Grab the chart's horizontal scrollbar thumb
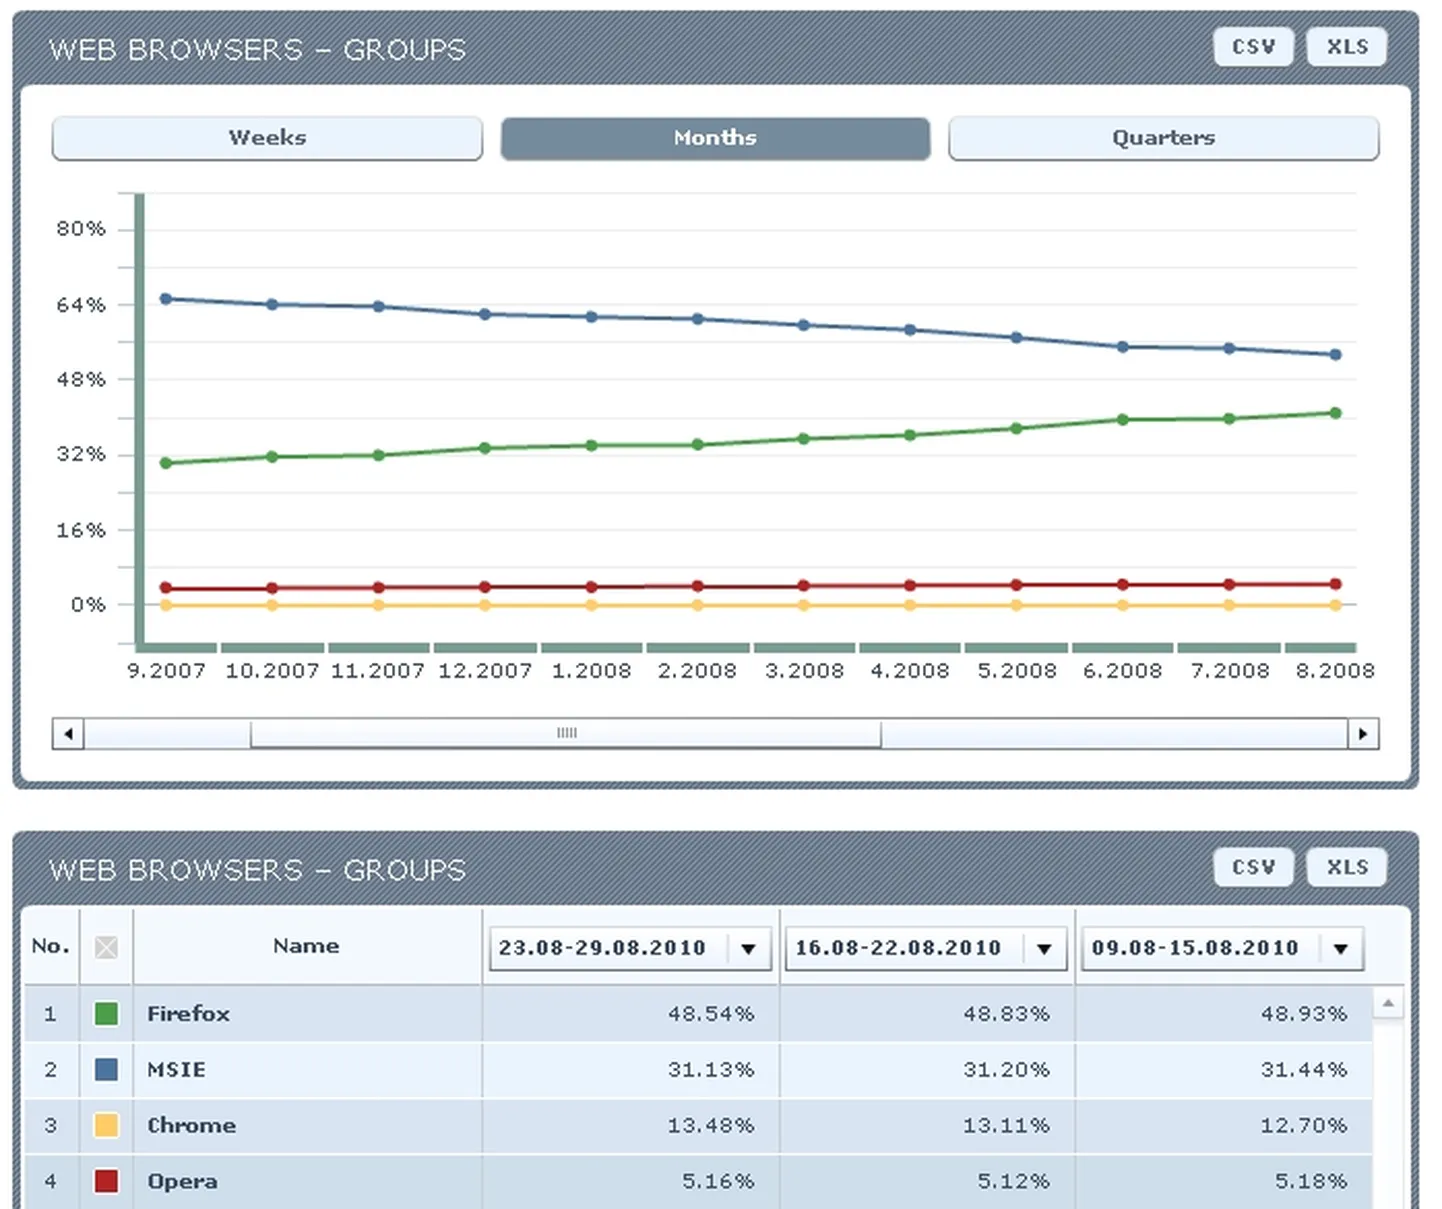 (566, 733)
